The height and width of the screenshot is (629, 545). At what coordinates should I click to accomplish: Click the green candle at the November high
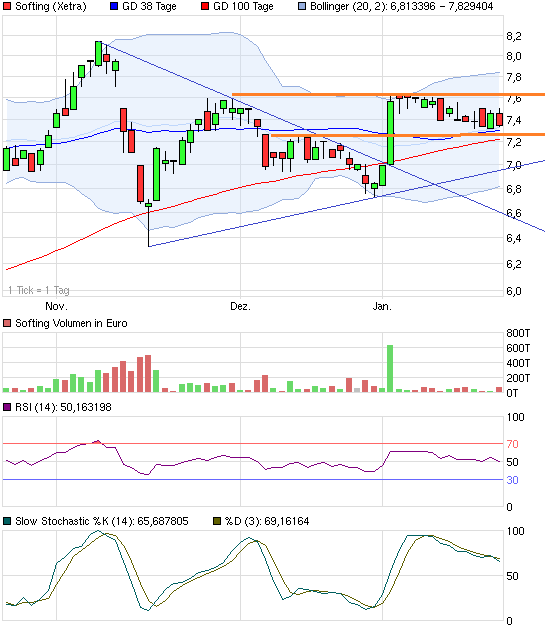[x=98, y=53]
